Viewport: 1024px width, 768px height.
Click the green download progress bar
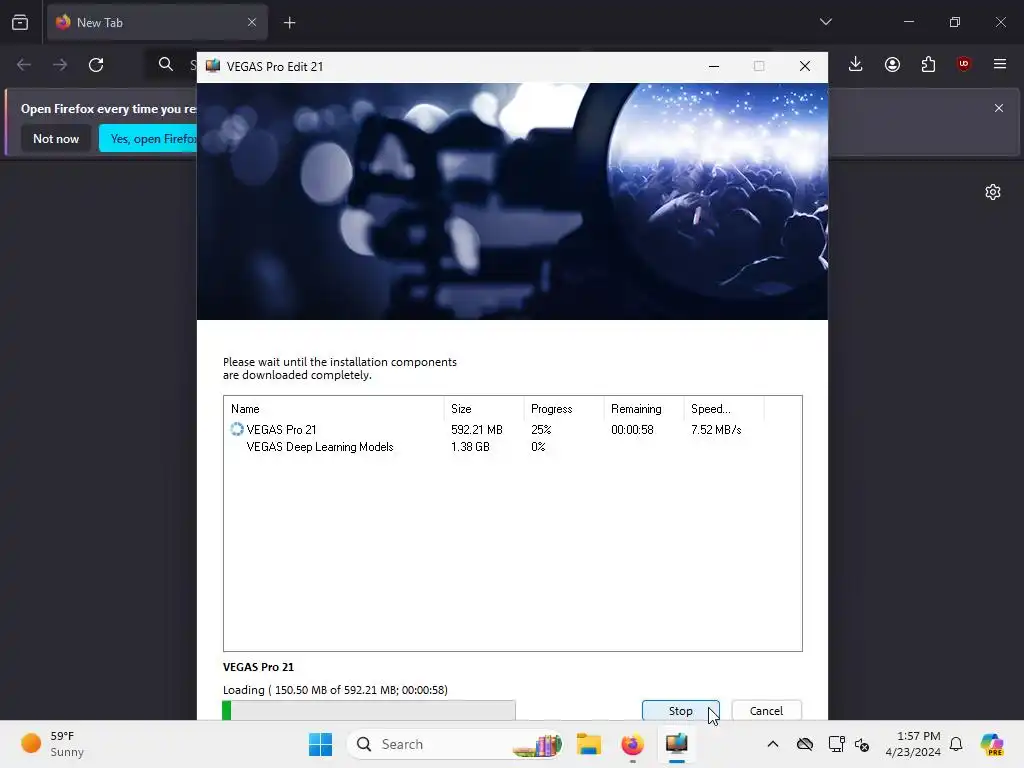click(x=369, y=711)
